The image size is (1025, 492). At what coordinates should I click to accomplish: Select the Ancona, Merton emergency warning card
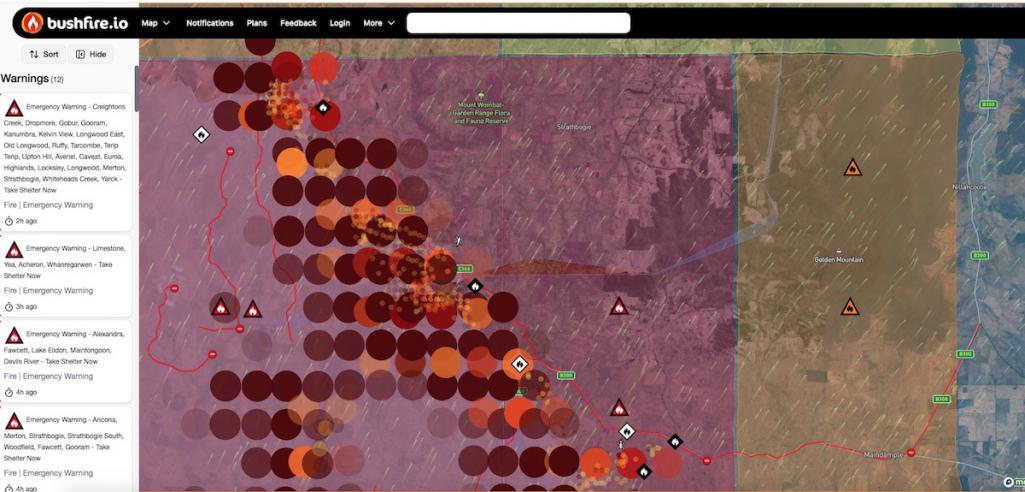click(68, 440)
